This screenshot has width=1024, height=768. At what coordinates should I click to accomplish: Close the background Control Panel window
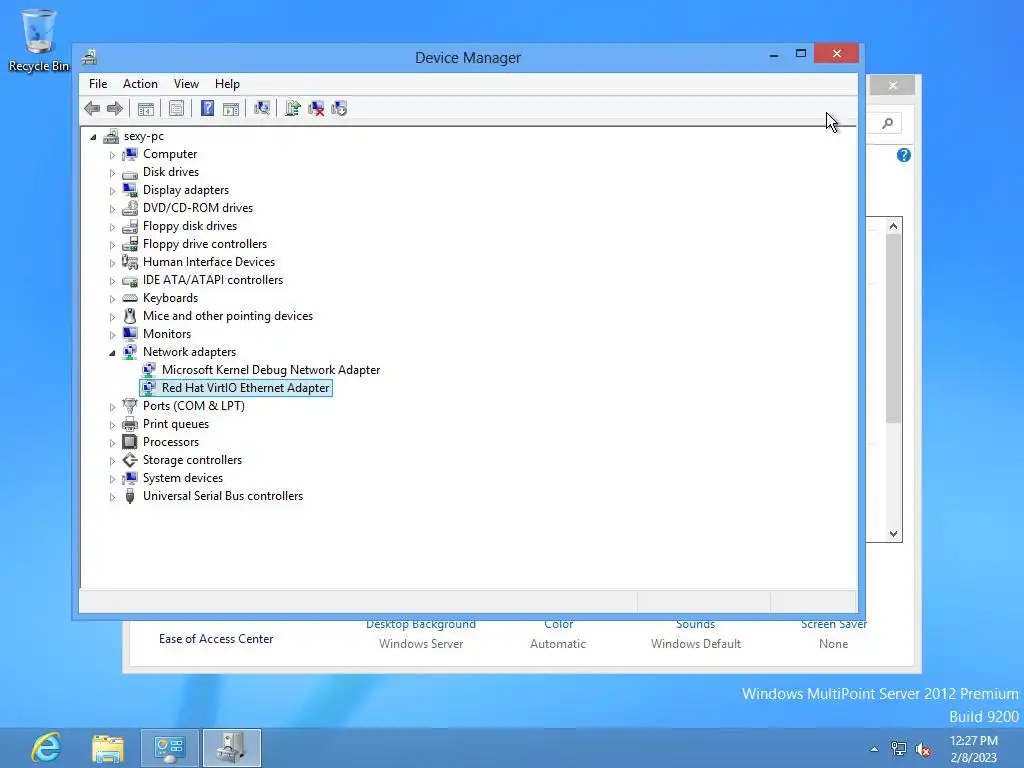pos(893,86)
